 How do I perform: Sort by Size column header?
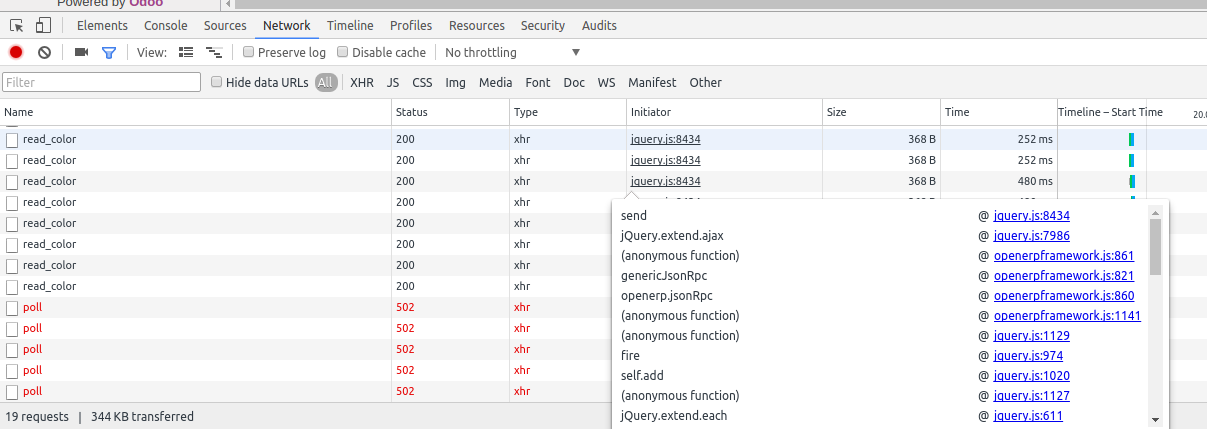pos(881,112)
